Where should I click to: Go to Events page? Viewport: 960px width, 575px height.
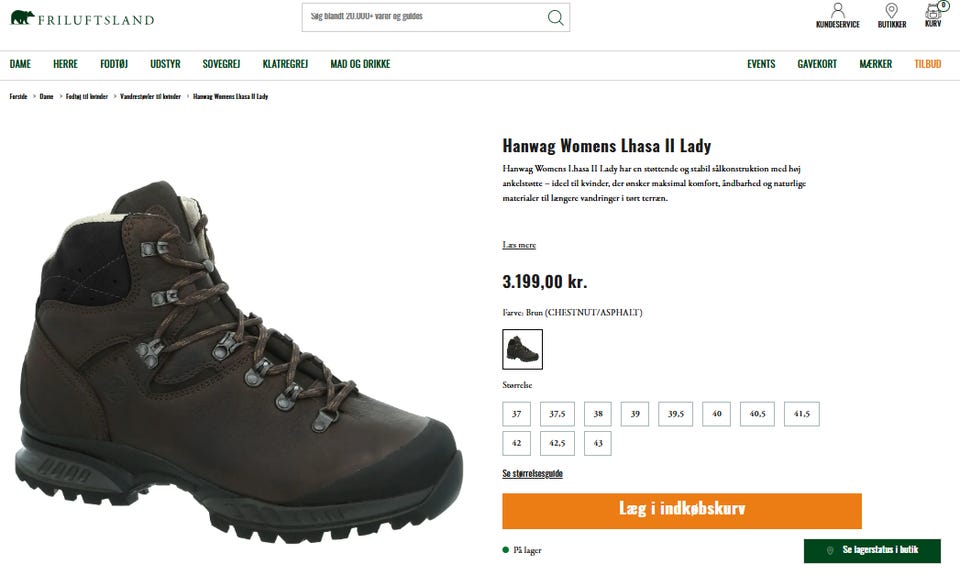[761, 64]
